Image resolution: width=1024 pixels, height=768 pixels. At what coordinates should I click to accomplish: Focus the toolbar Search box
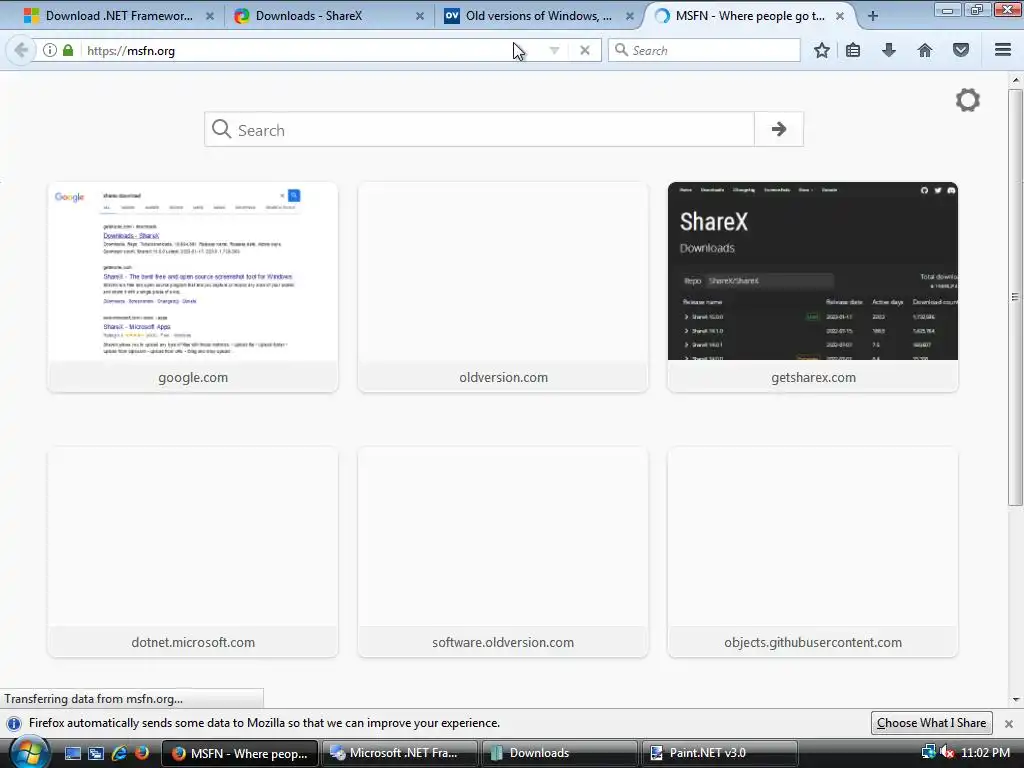[704, 50]
